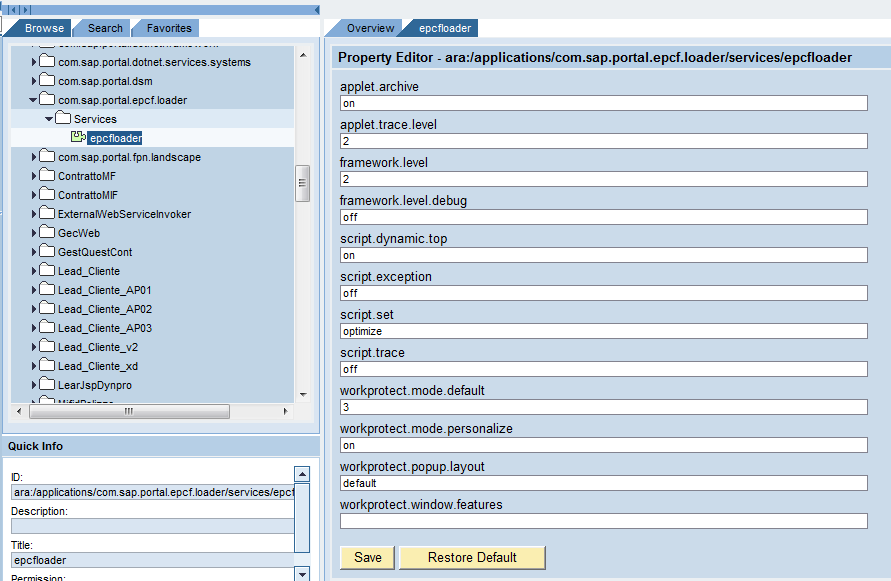Click the script.exception input field
The image size is (891, 581).
coord(603,293)
